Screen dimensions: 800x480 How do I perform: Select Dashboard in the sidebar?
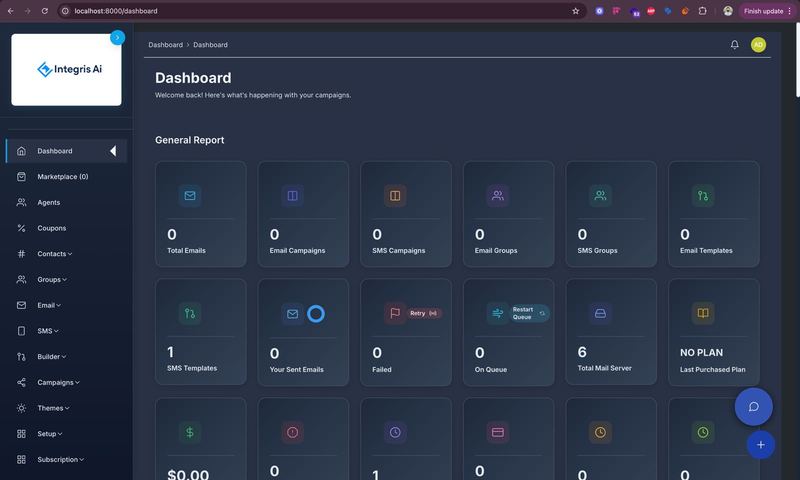pyautogui.click(x=66, y=151)
